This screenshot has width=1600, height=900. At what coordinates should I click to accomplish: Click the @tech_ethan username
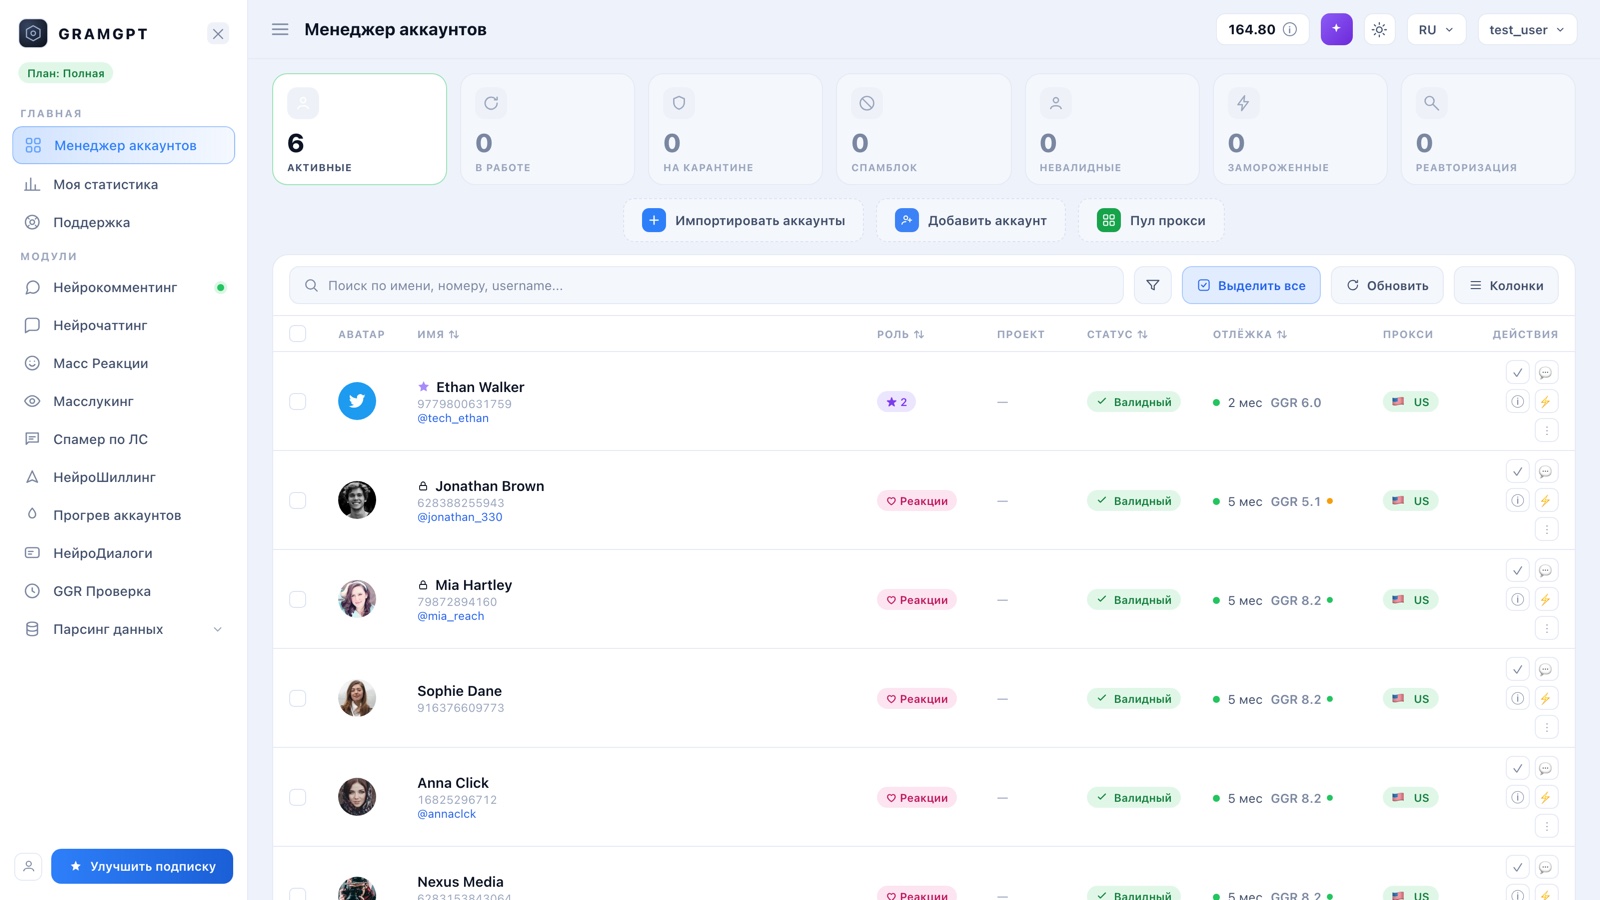(453, 418)
